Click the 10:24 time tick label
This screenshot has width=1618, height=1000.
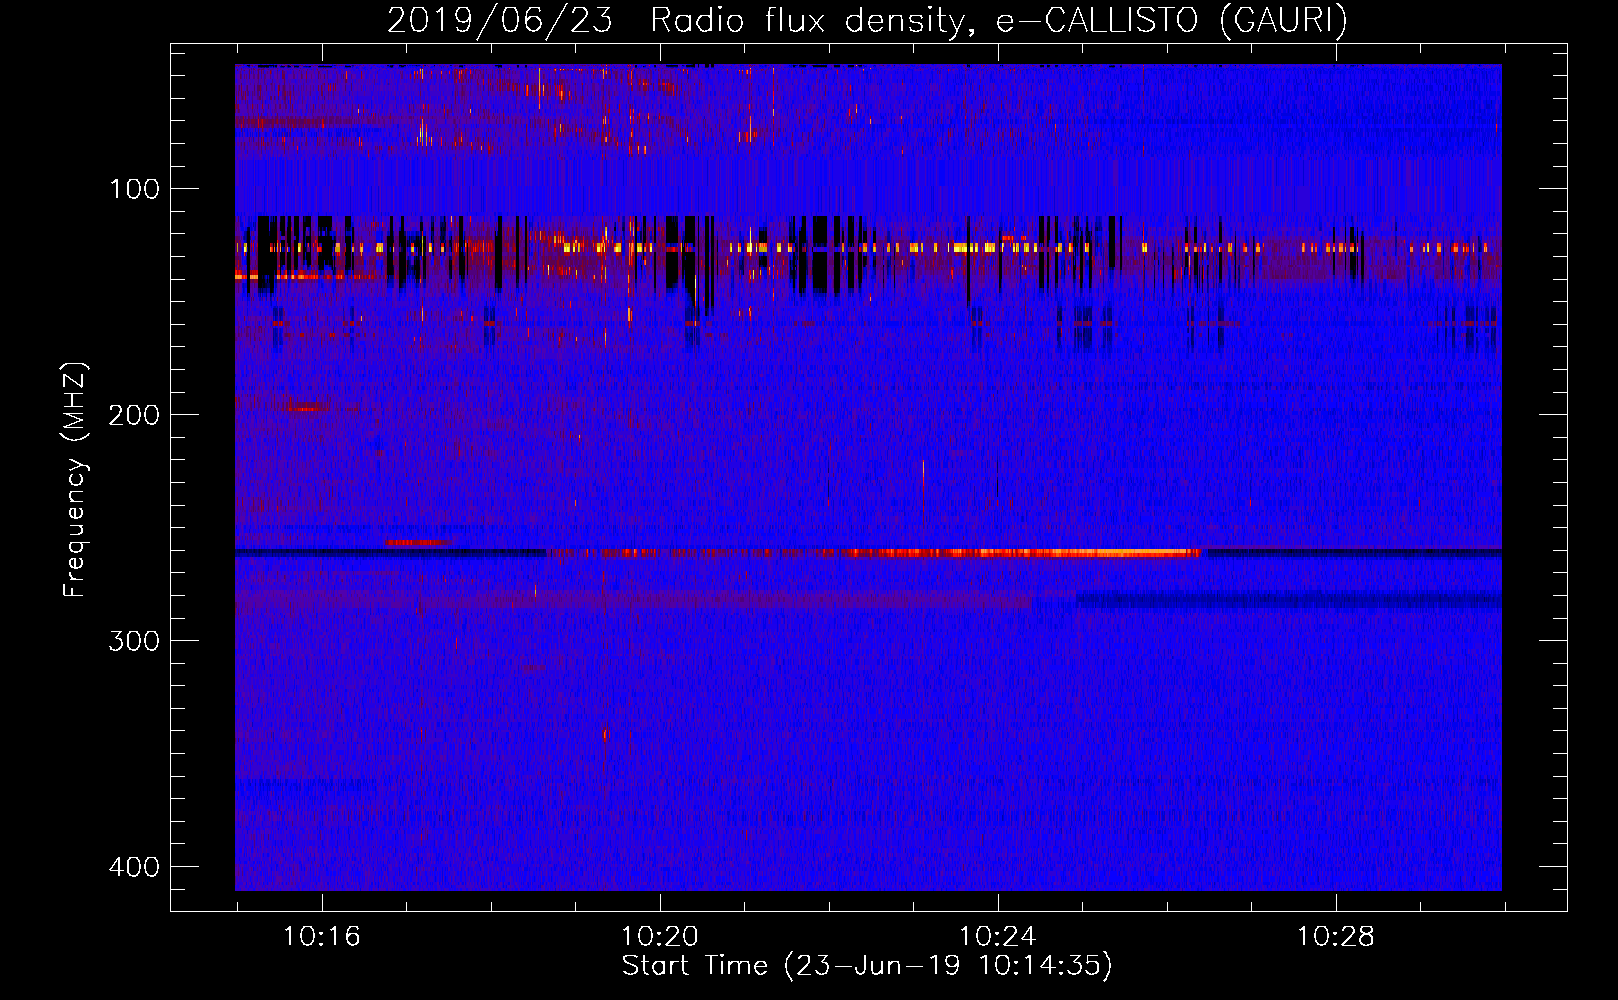(x=998, y=937)
